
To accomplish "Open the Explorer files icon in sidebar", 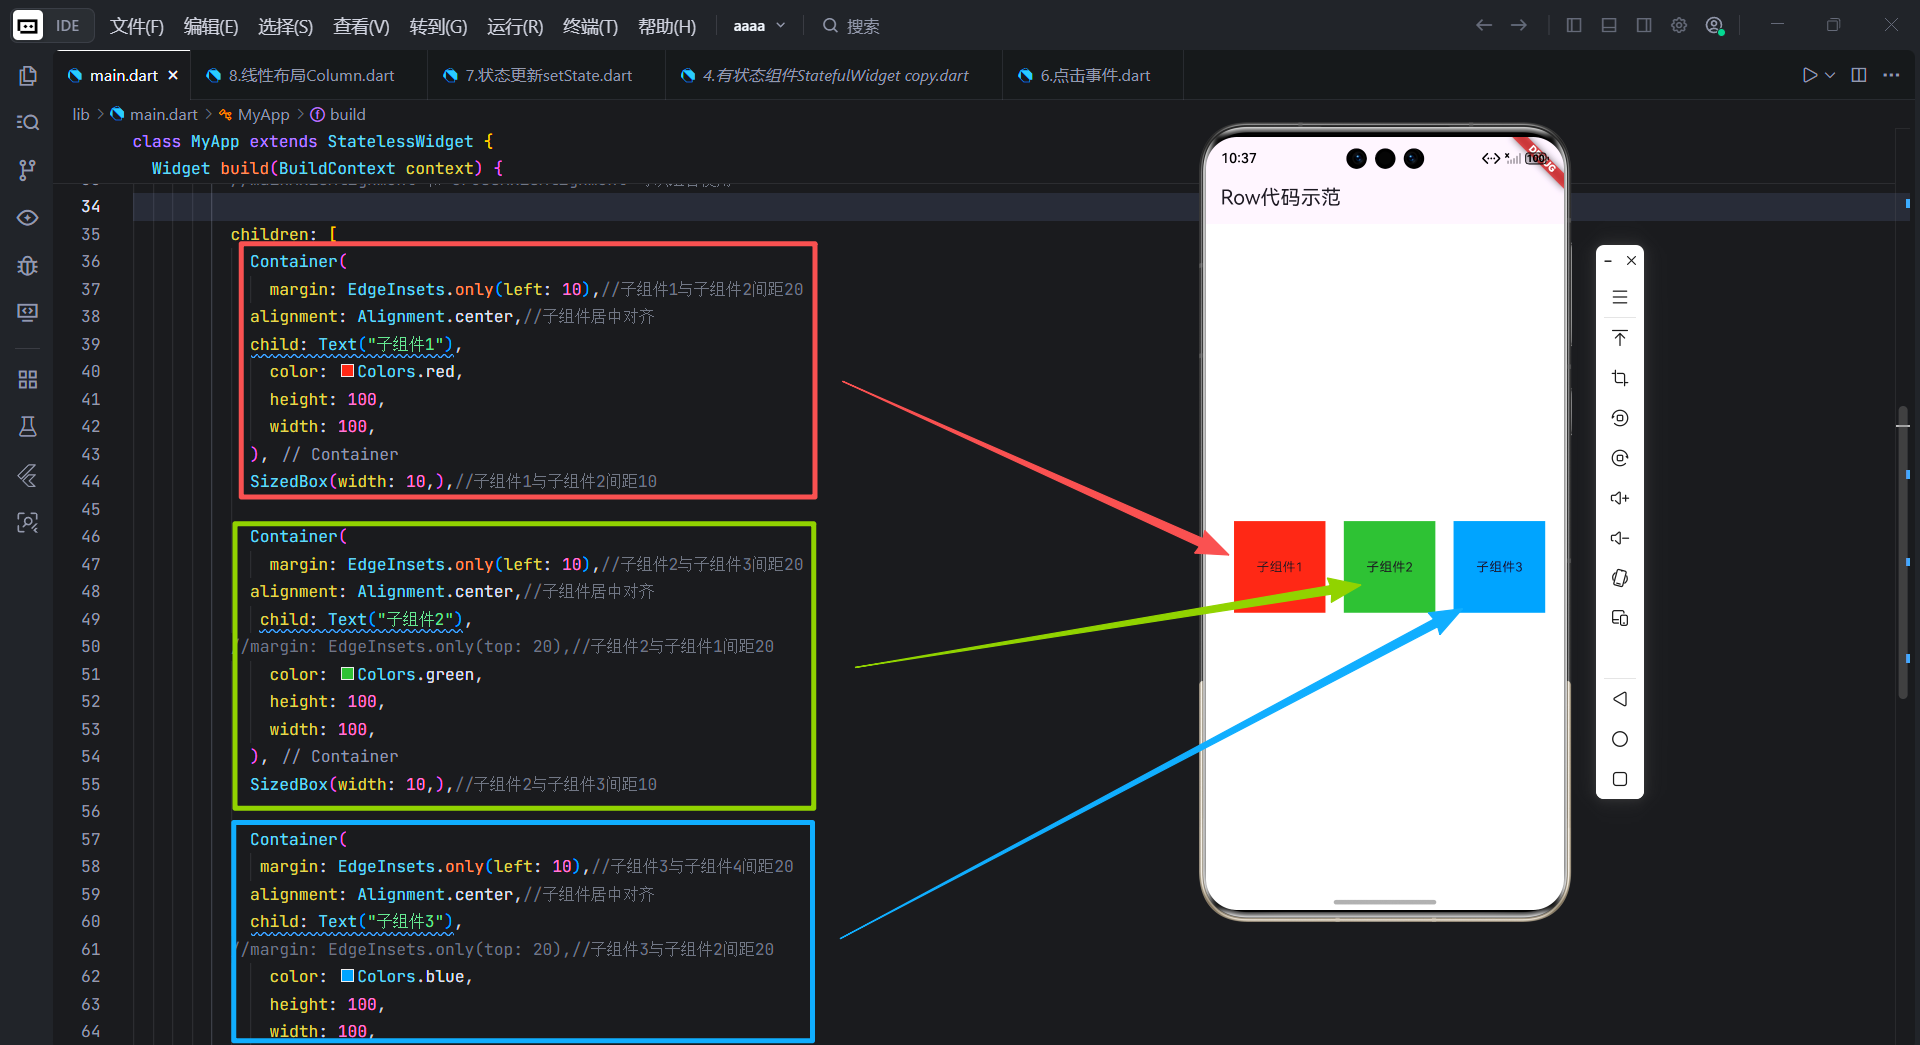I will (x=28, y=76).
